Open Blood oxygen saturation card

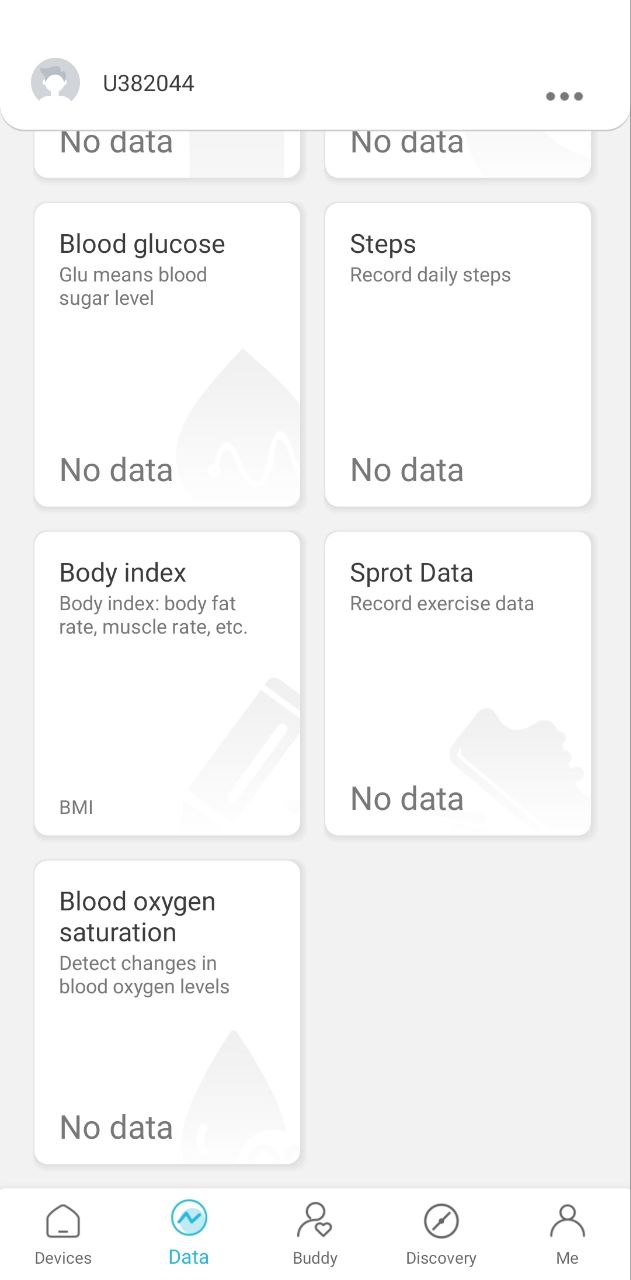(x=167, y=1013)
